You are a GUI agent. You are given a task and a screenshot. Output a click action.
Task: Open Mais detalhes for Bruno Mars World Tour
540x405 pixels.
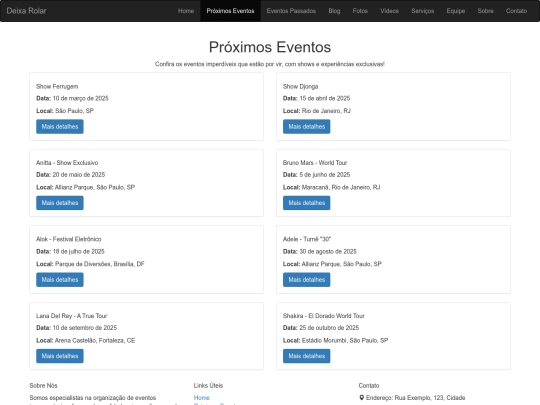pos(307,203)
